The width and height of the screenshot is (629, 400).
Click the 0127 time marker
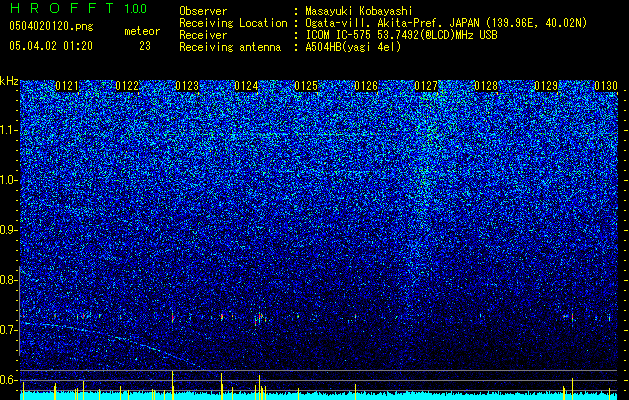(426, 86)
